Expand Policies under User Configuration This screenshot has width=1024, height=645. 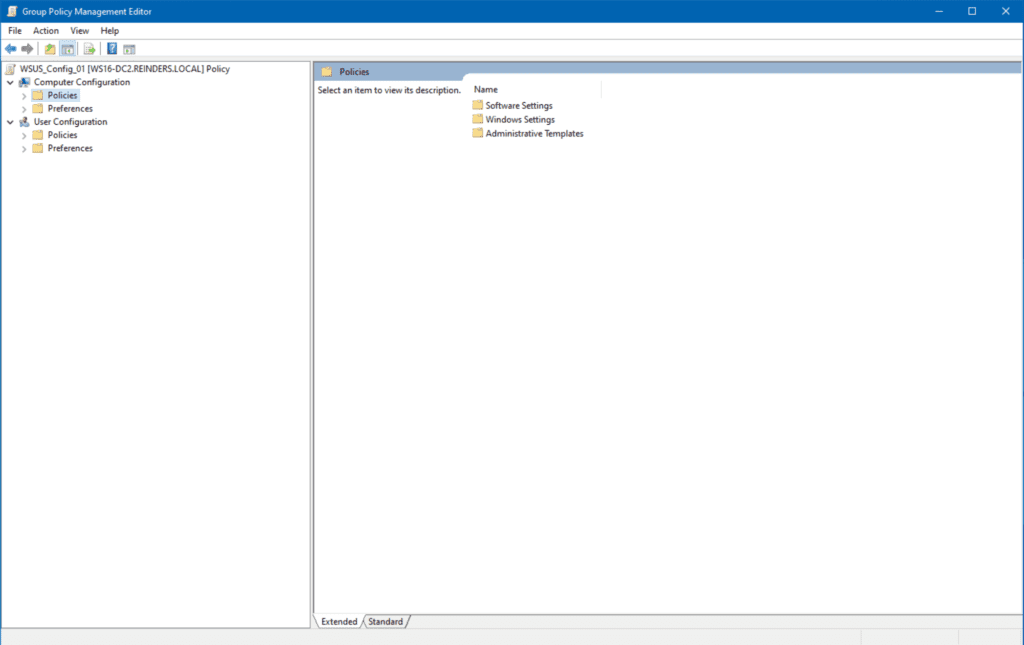pyautogui.click(x=24, y=136)
